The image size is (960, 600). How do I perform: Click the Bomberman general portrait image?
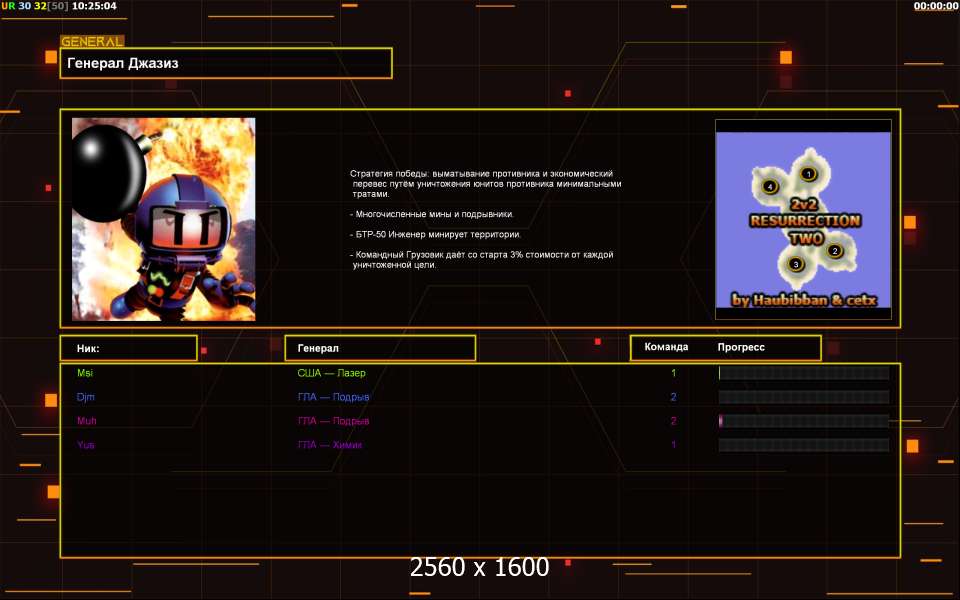click(163, 219)
